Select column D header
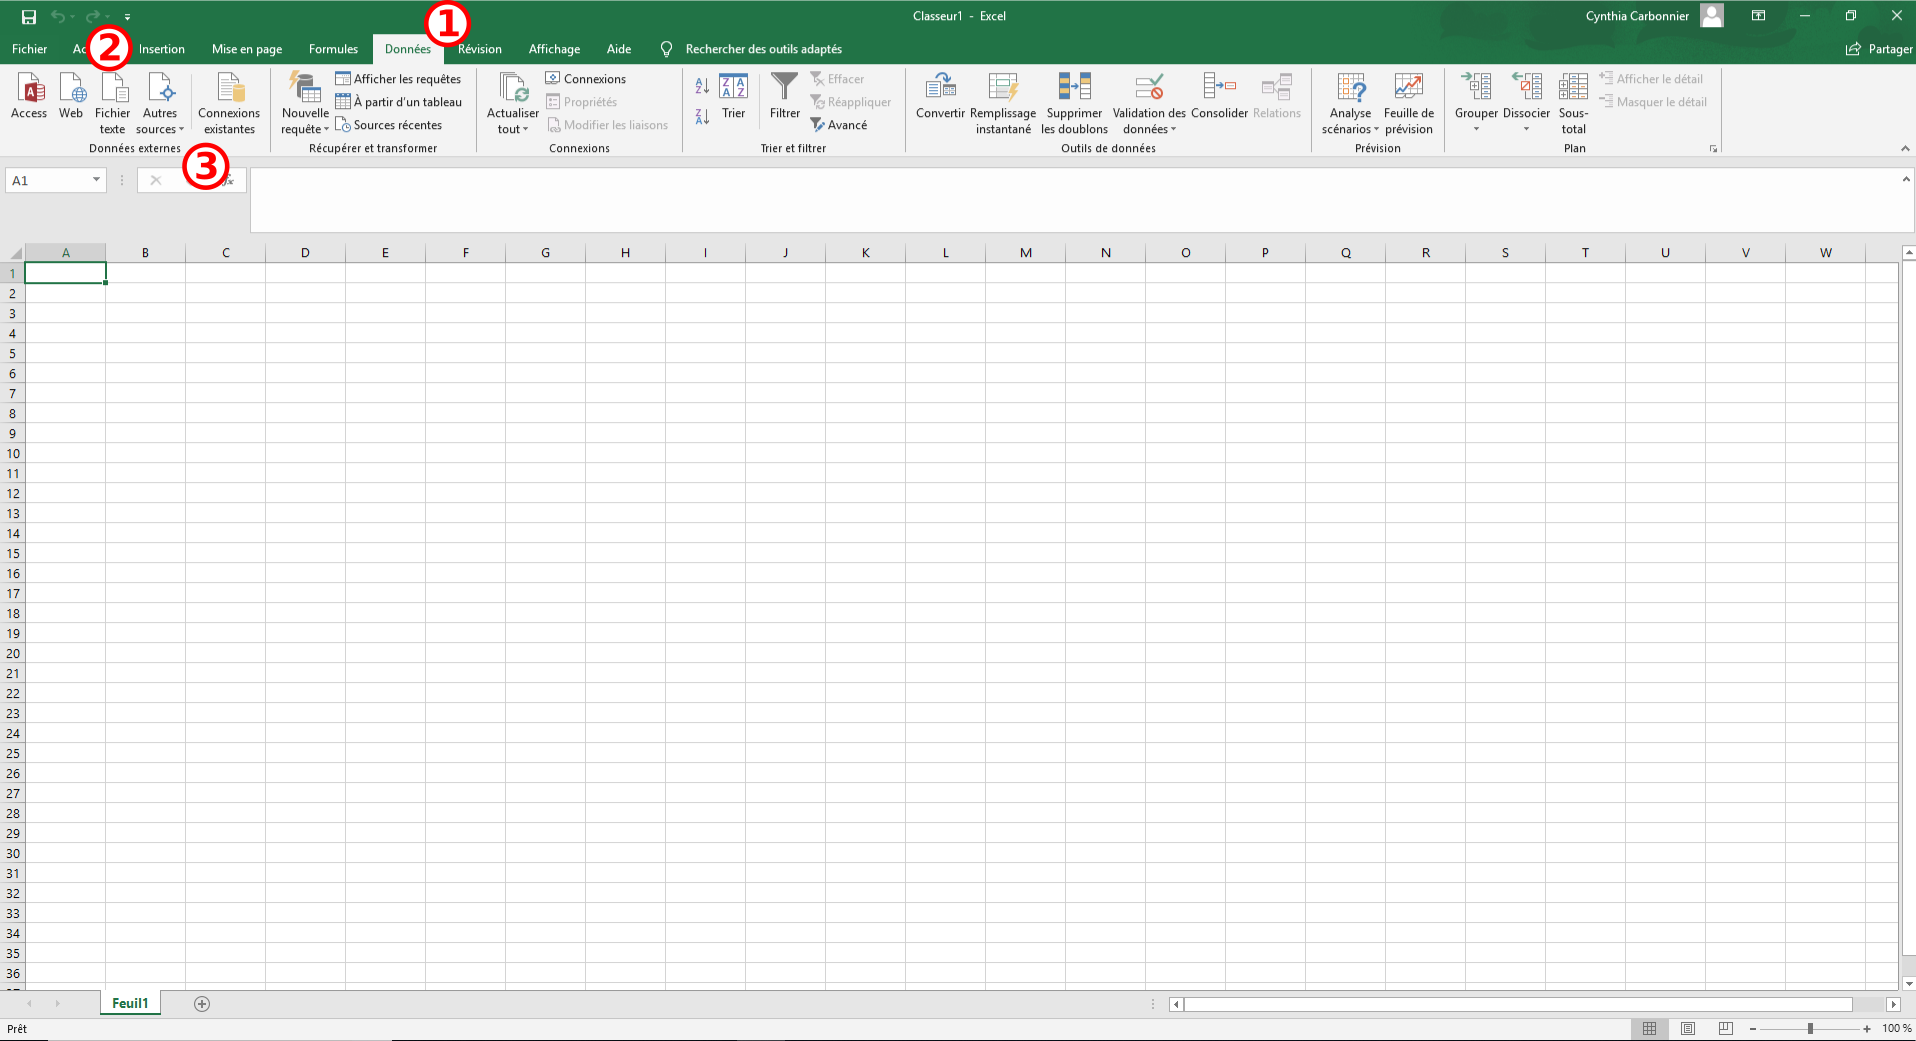 [305, 253]
